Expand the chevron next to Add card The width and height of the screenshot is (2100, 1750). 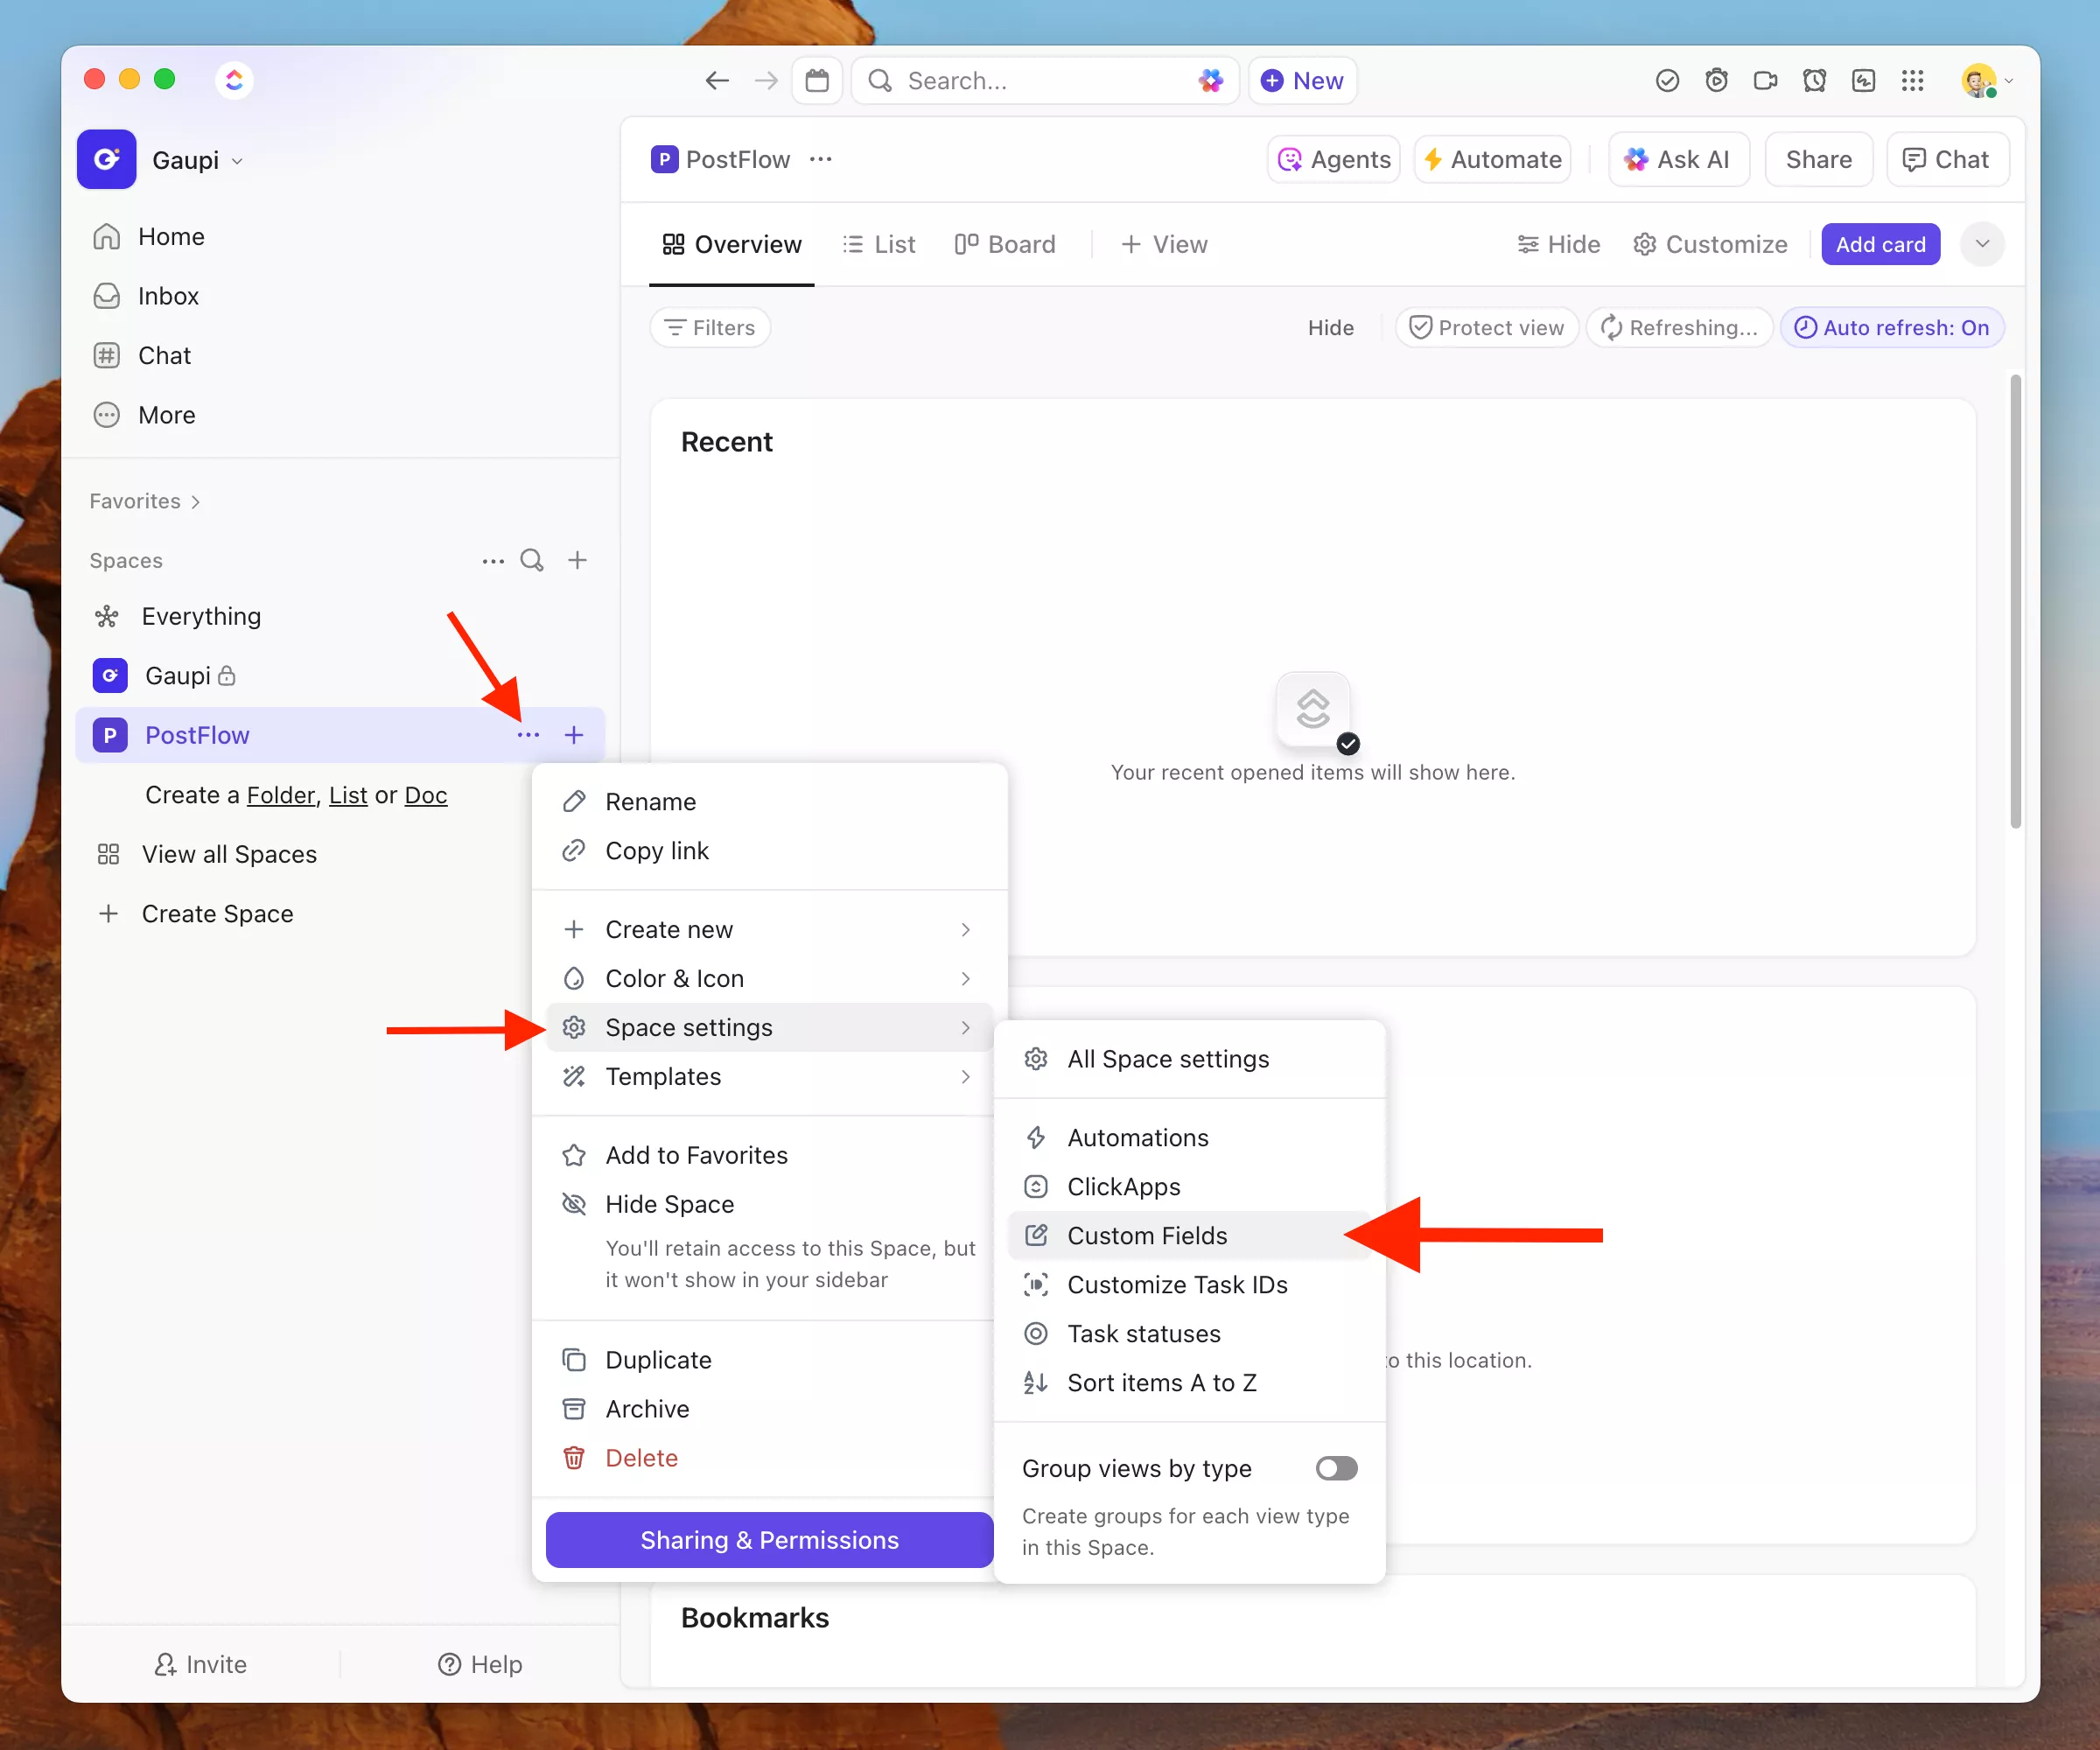[1983, 245]
